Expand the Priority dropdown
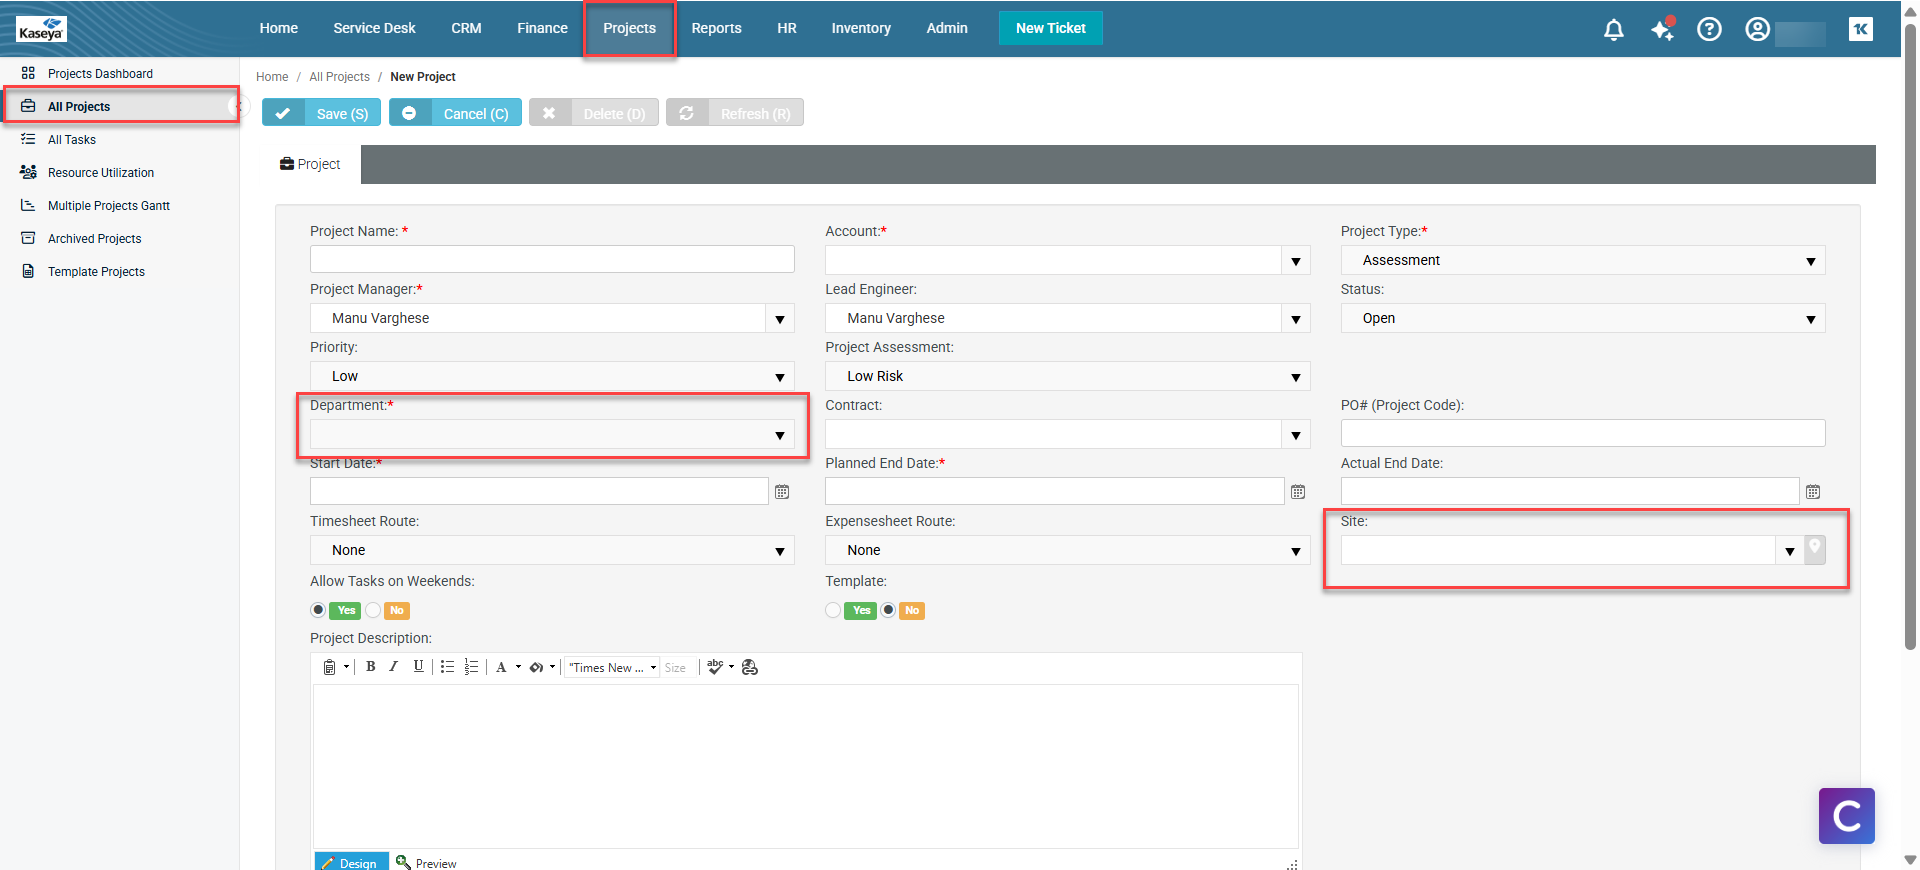The image size is (1920, 870). (x=779, y=377)
